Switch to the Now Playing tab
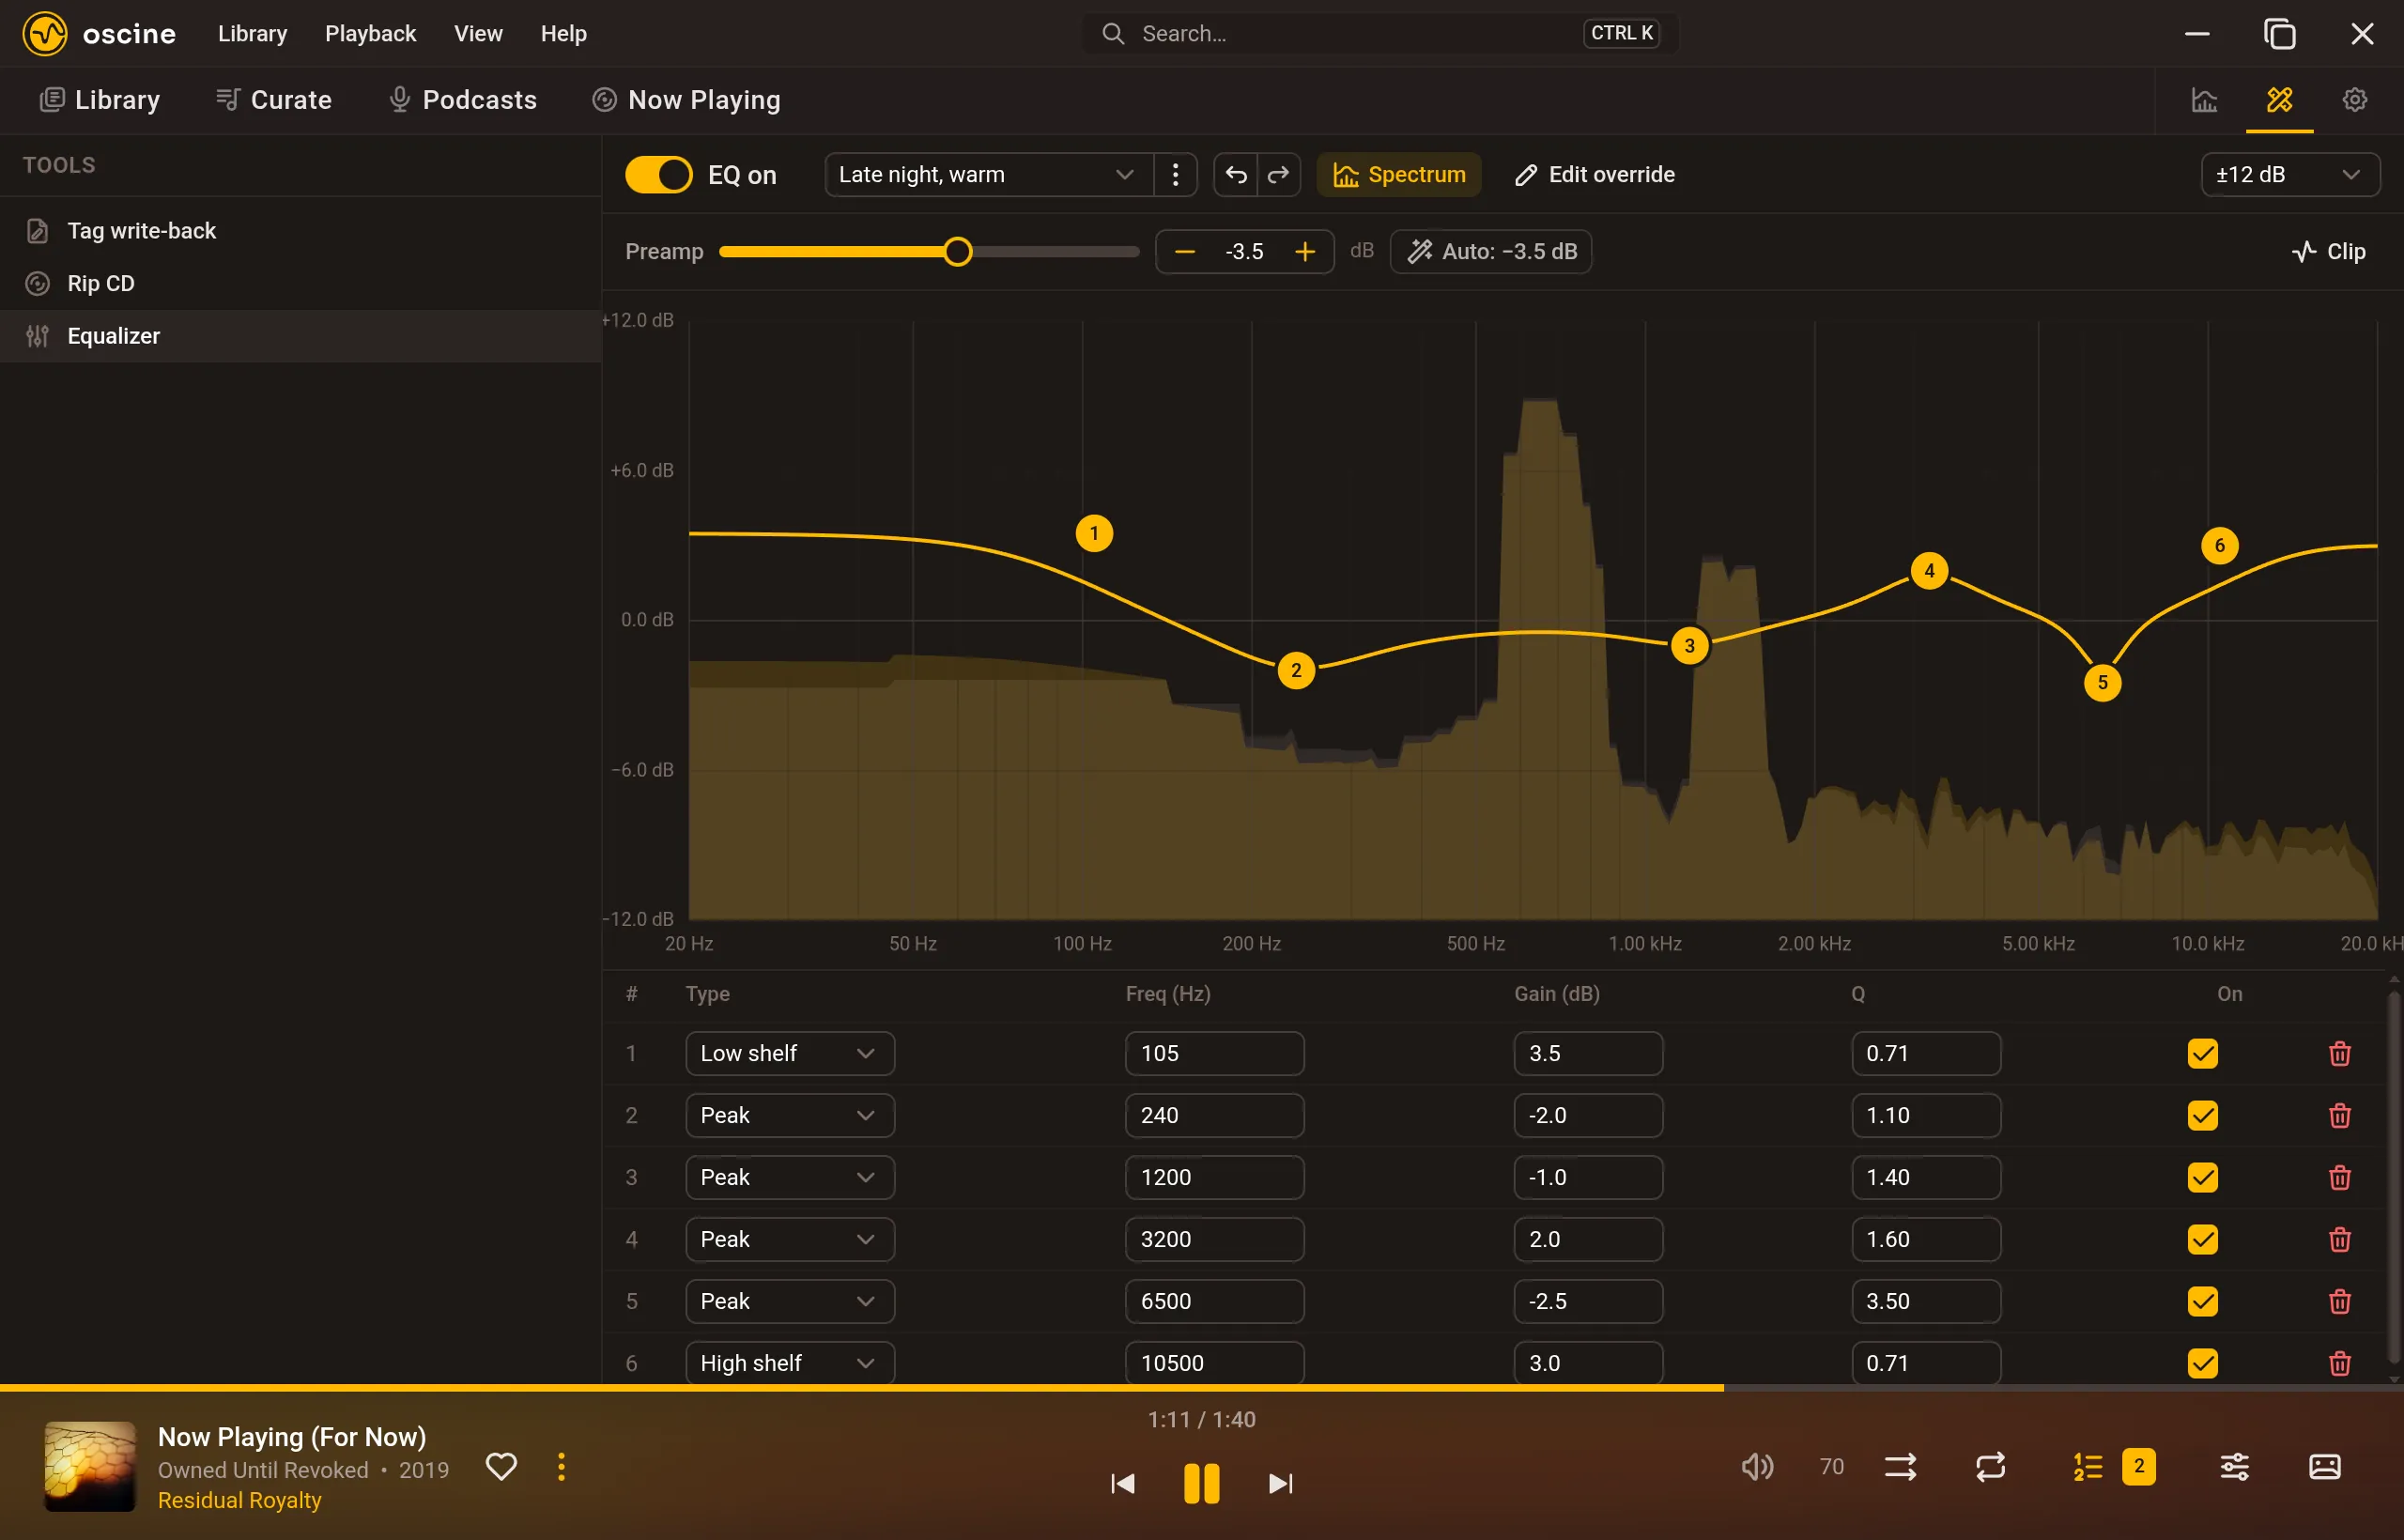2404x1540 pixels. [686, 100]
